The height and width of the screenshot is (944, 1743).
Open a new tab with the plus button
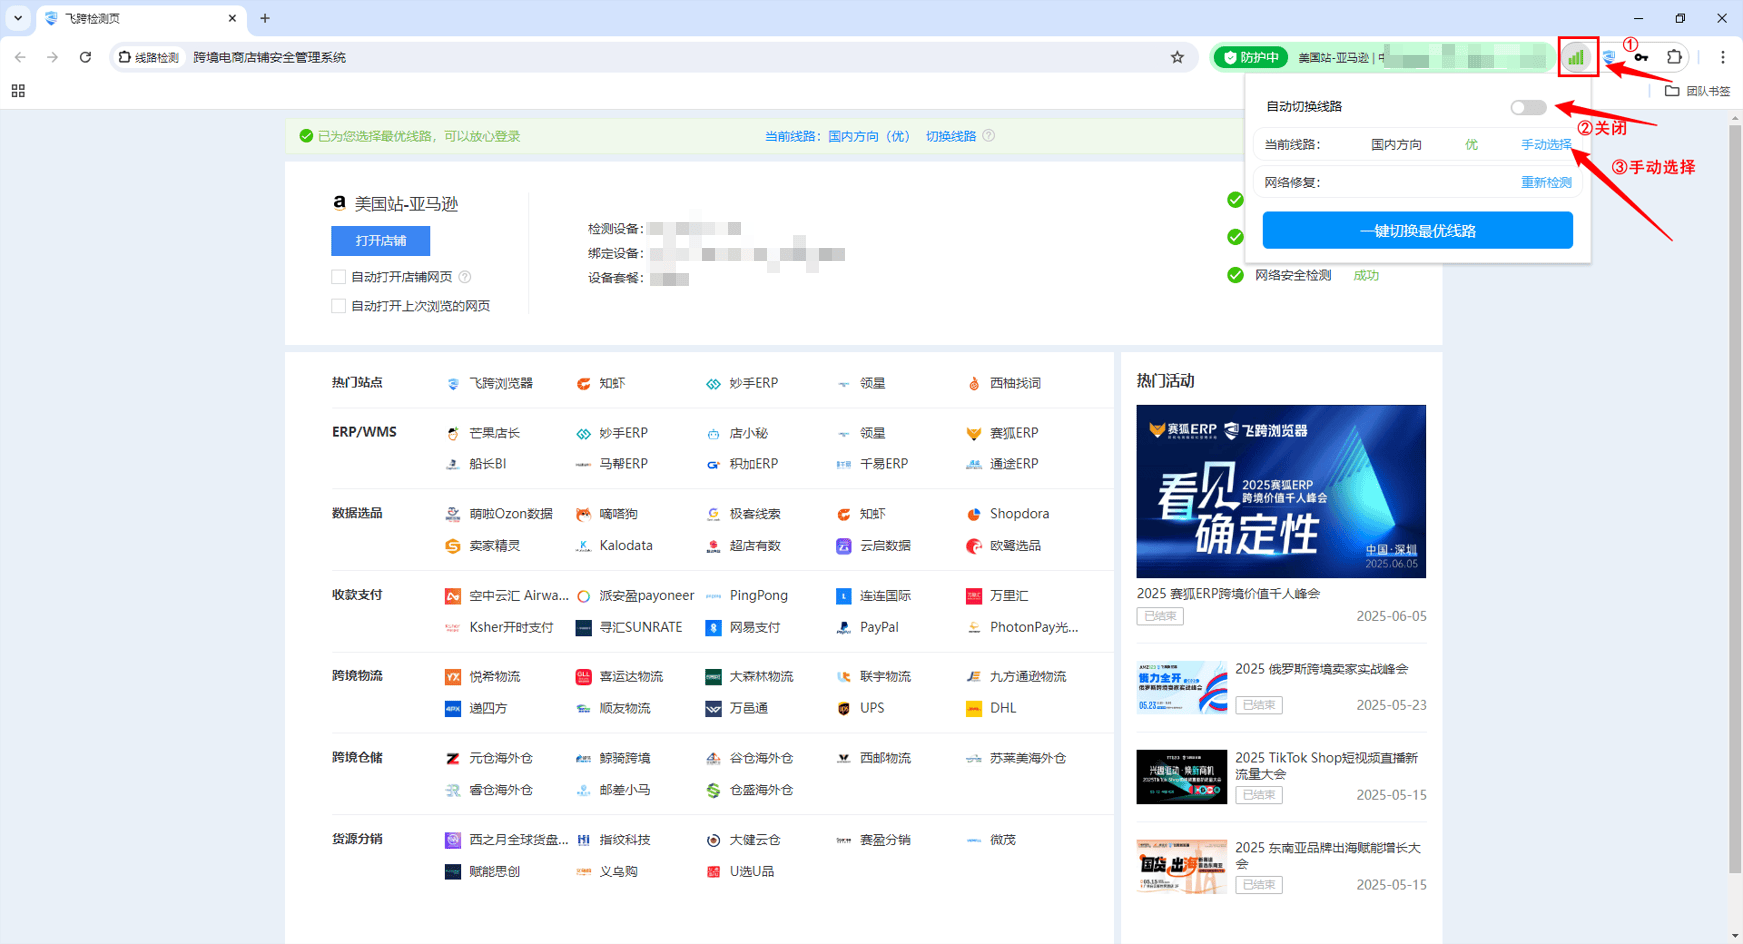[x=265, y=18]
